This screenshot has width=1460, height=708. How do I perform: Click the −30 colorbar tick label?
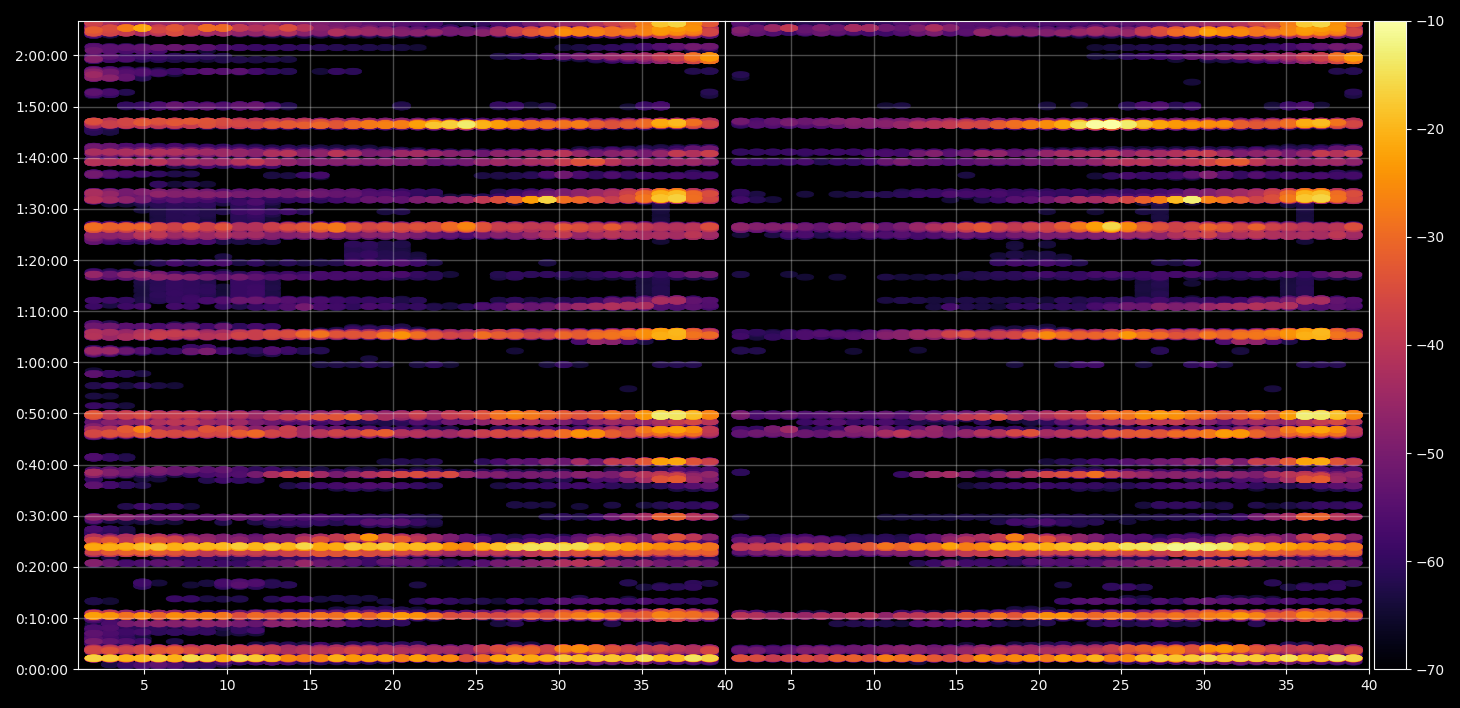click(1430, 237)
